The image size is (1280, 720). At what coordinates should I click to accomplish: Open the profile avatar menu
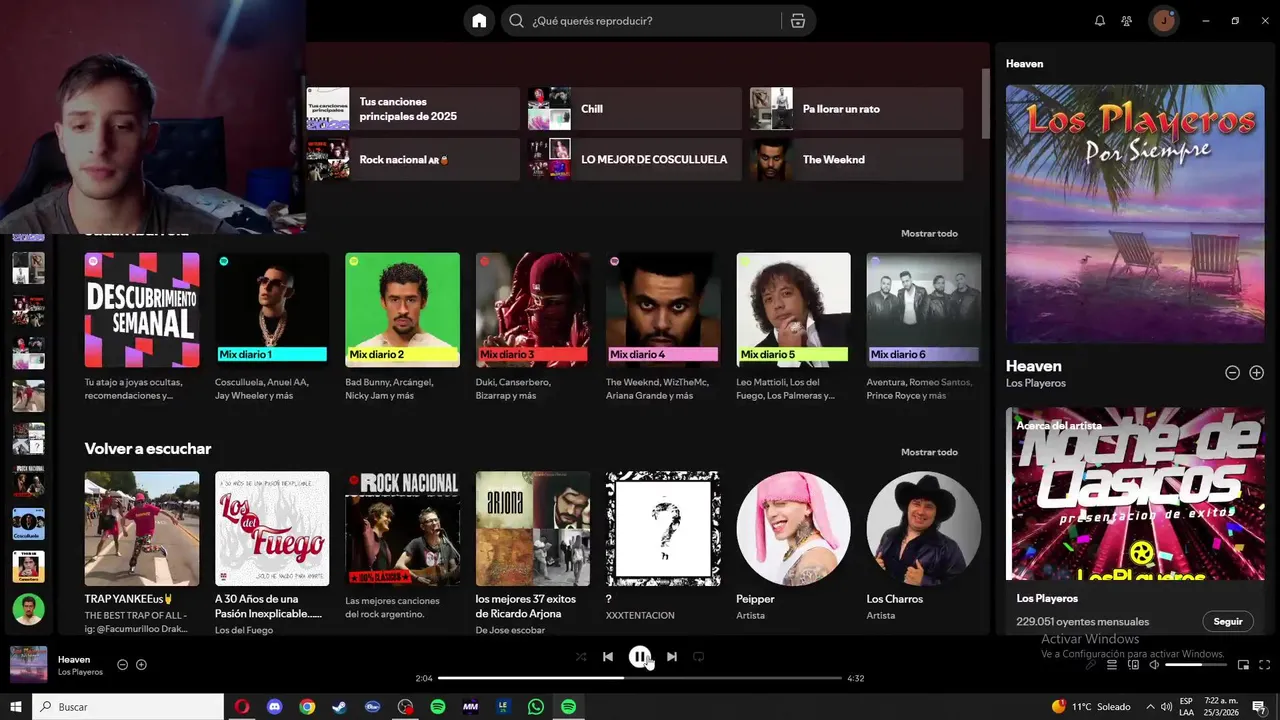(x=1164, y=21)
